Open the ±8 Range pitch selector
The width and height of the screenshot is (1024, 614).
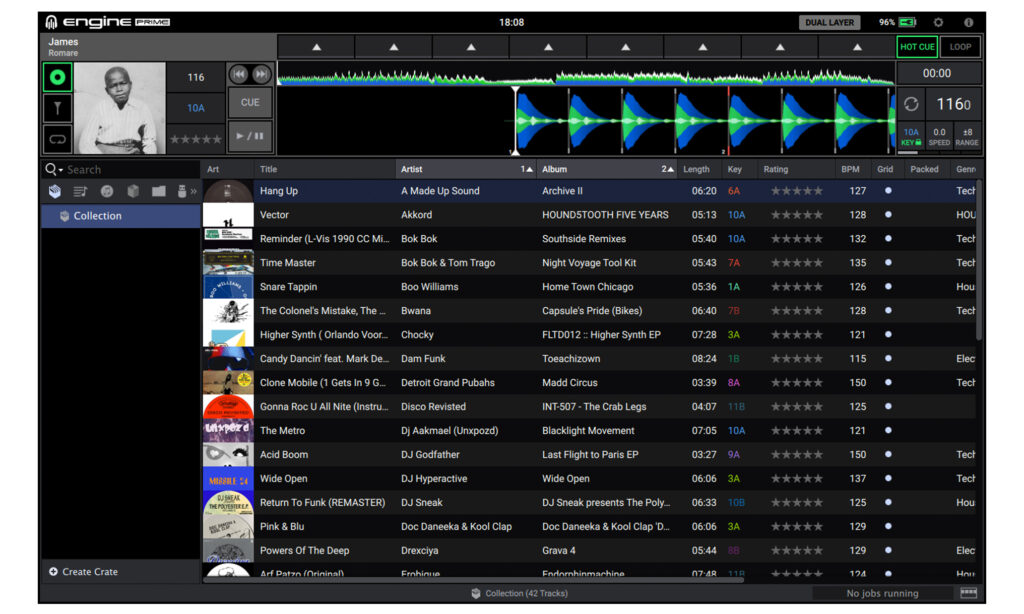click(x=967, y=137)
